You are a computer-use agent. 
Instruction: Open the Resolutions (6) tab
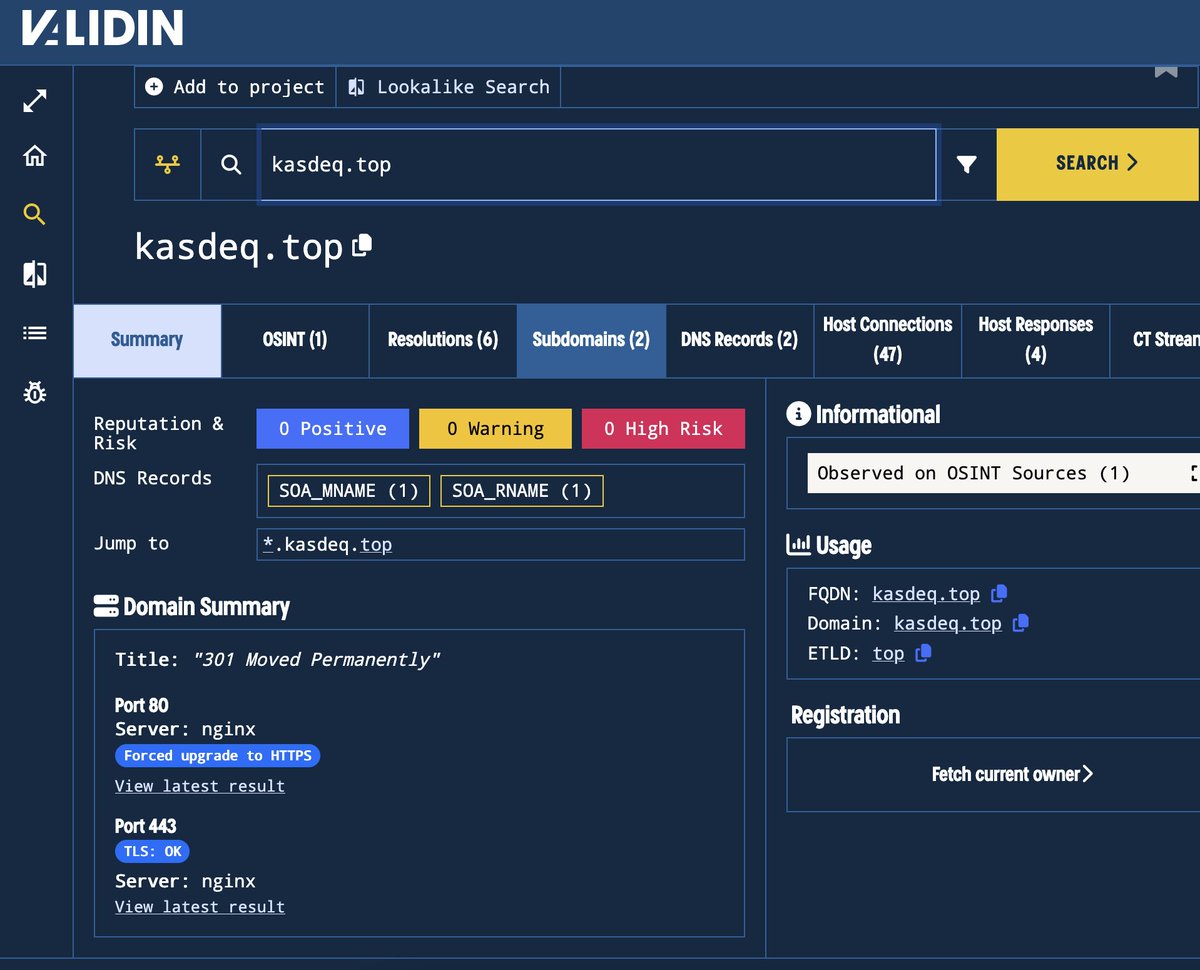[x=443, y=340]
